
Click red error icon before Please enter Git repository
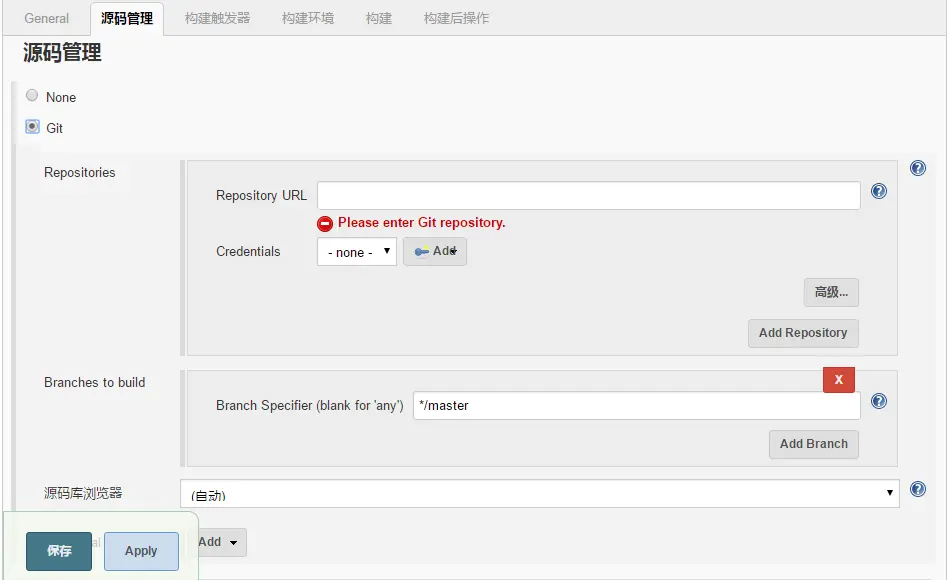[x=325, y=224]
